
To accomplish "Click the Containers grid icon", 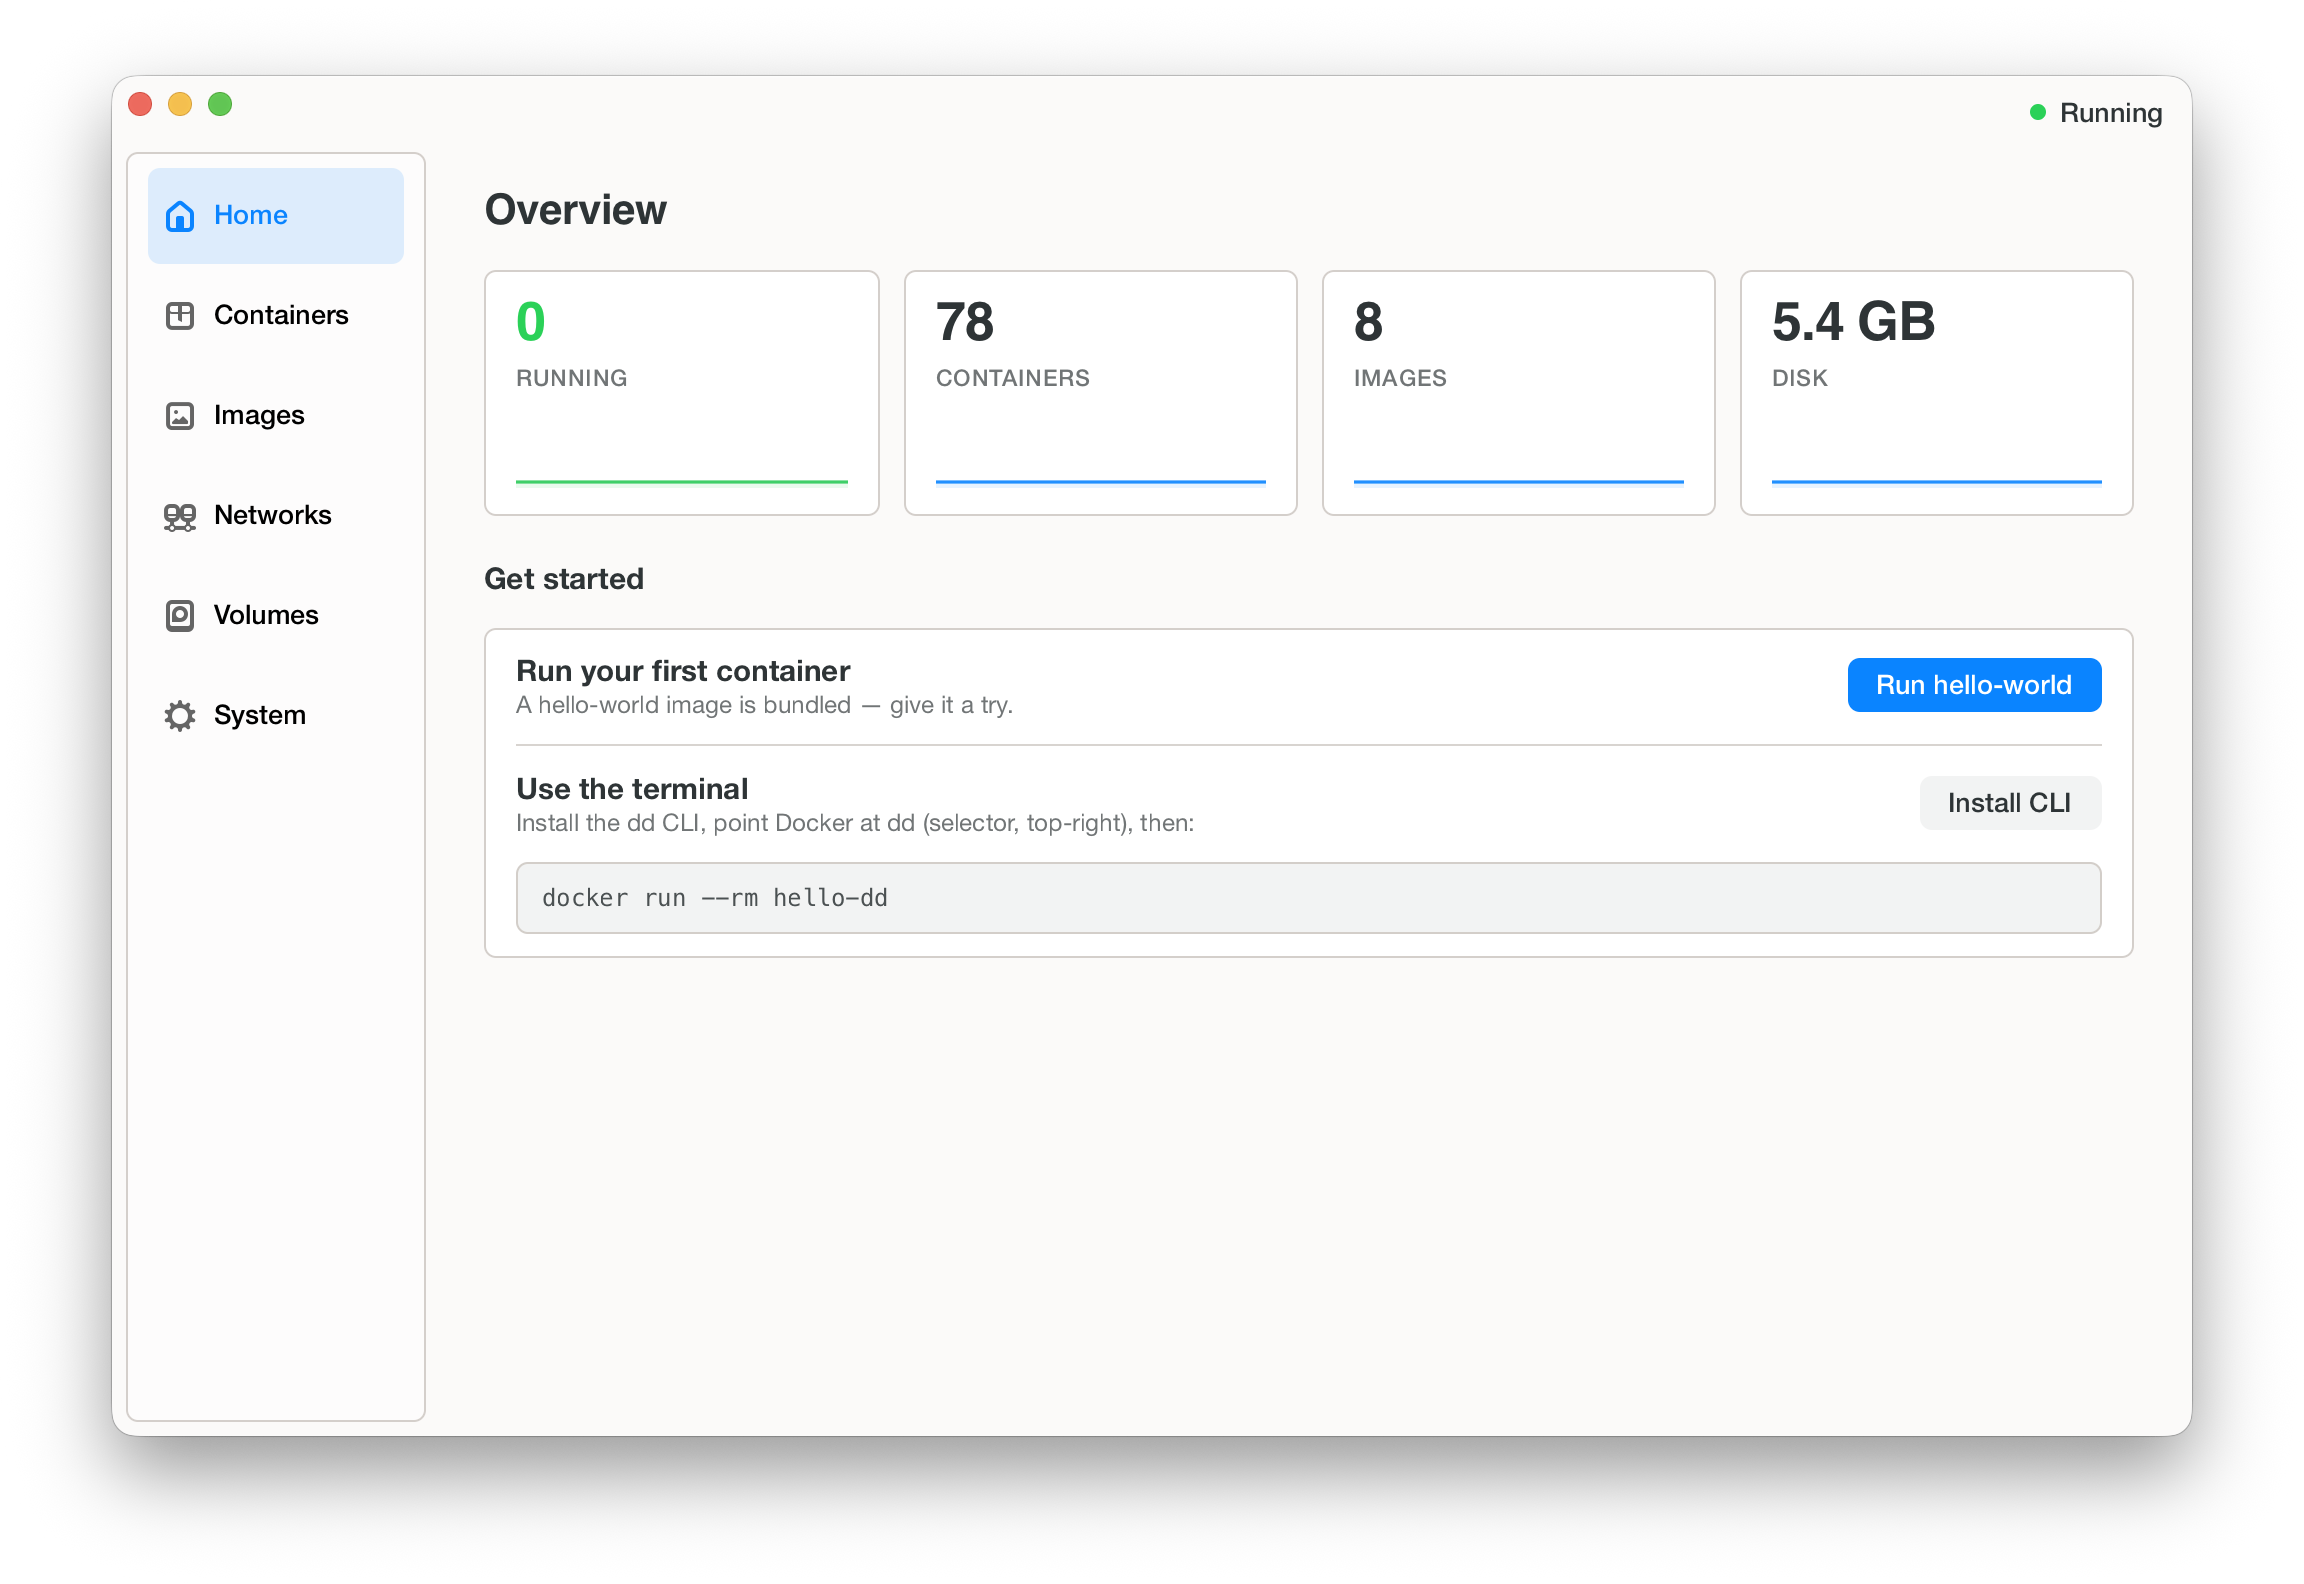I will click(x=180, y=315).
